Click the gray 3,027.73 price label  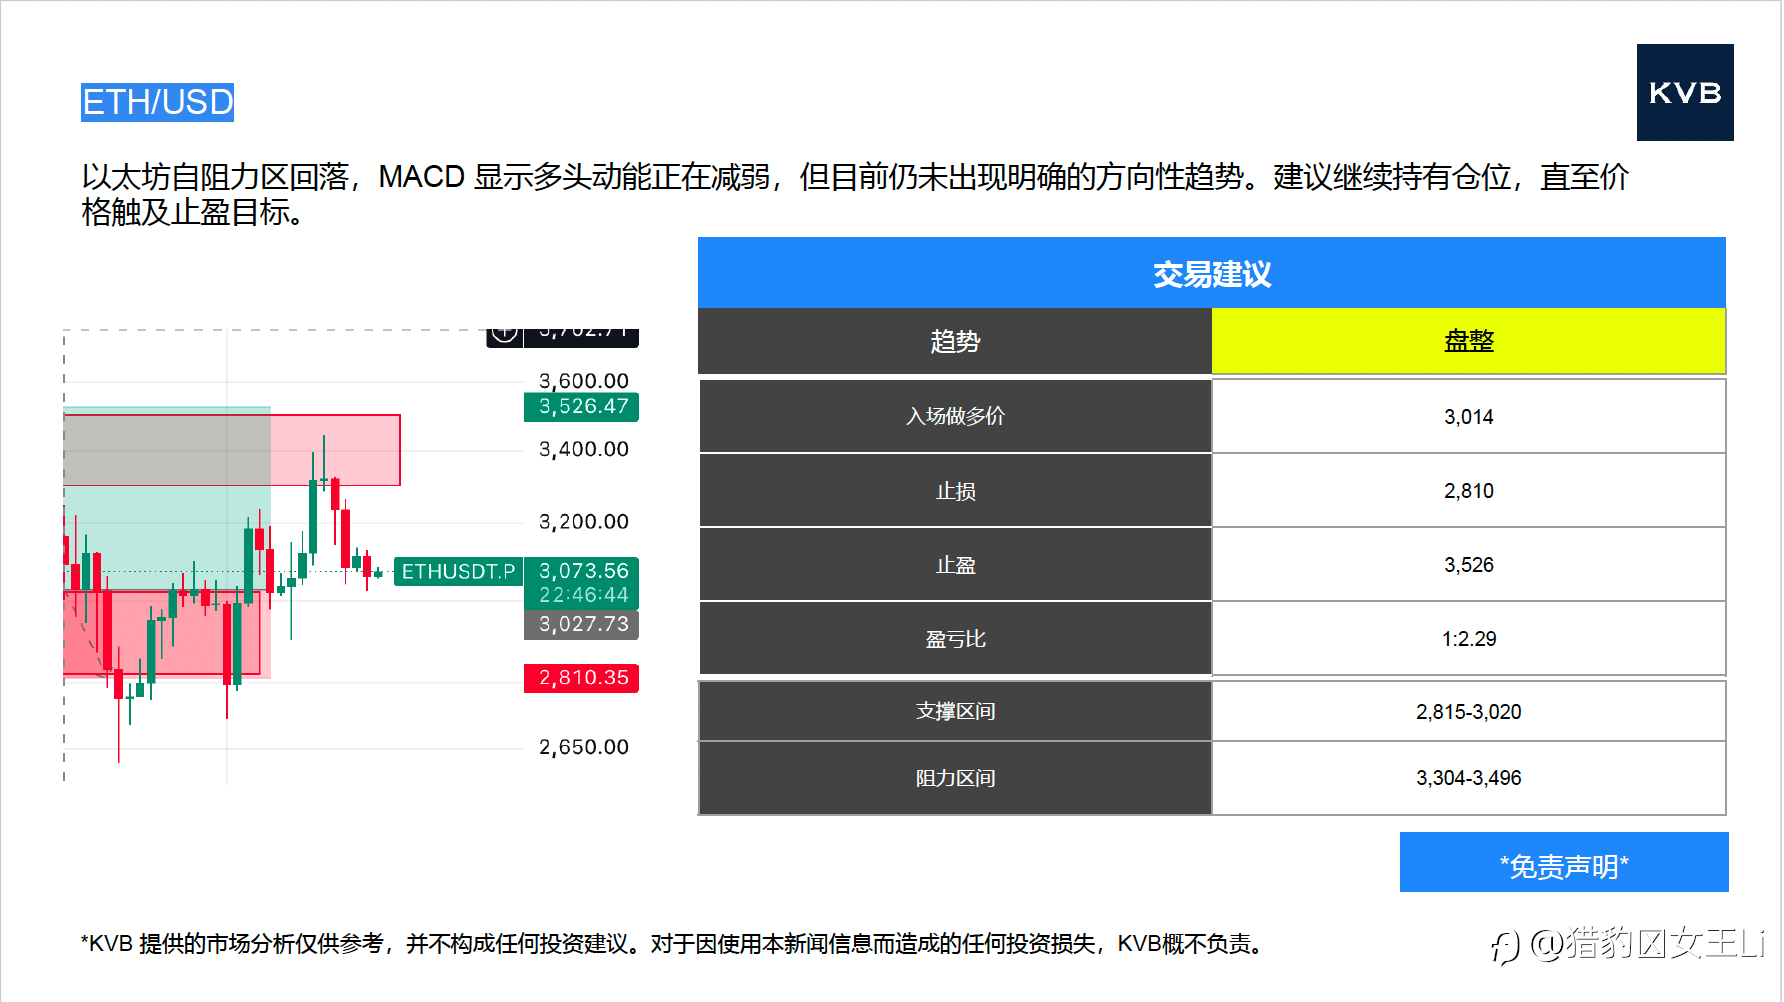point(582,625)
